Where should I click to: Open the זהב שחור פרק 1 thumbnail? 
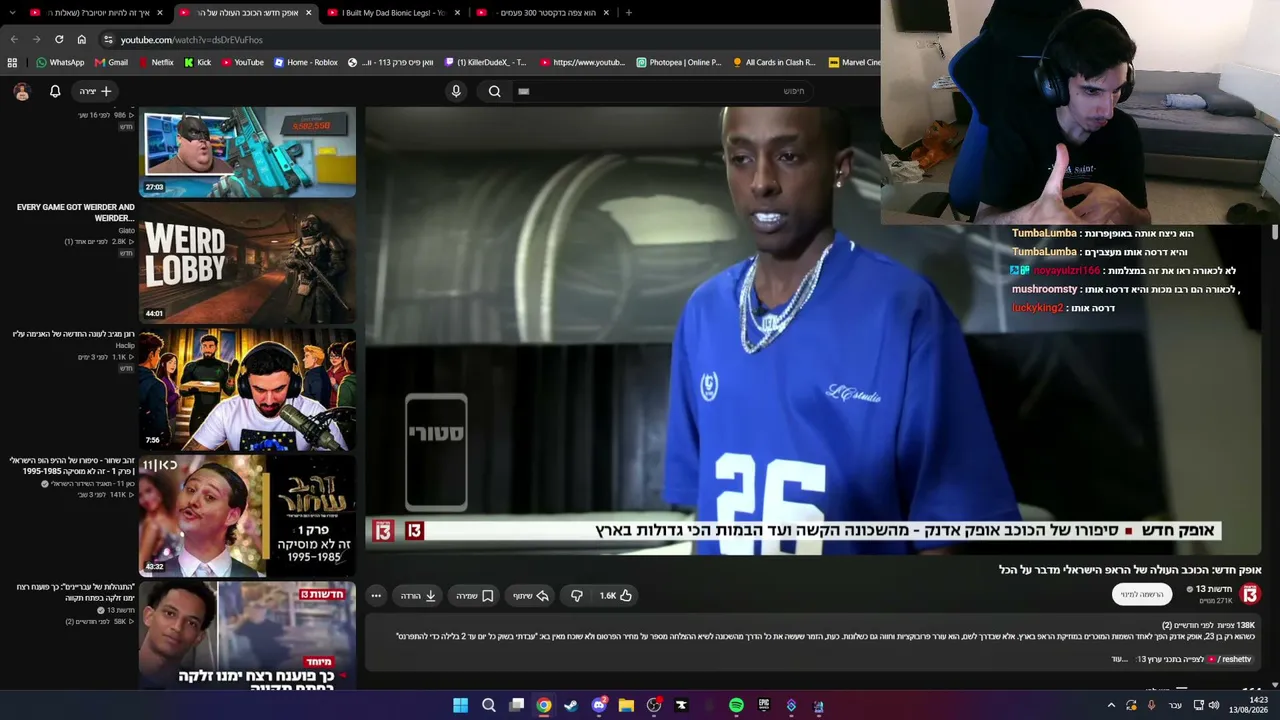click(247, 515)
